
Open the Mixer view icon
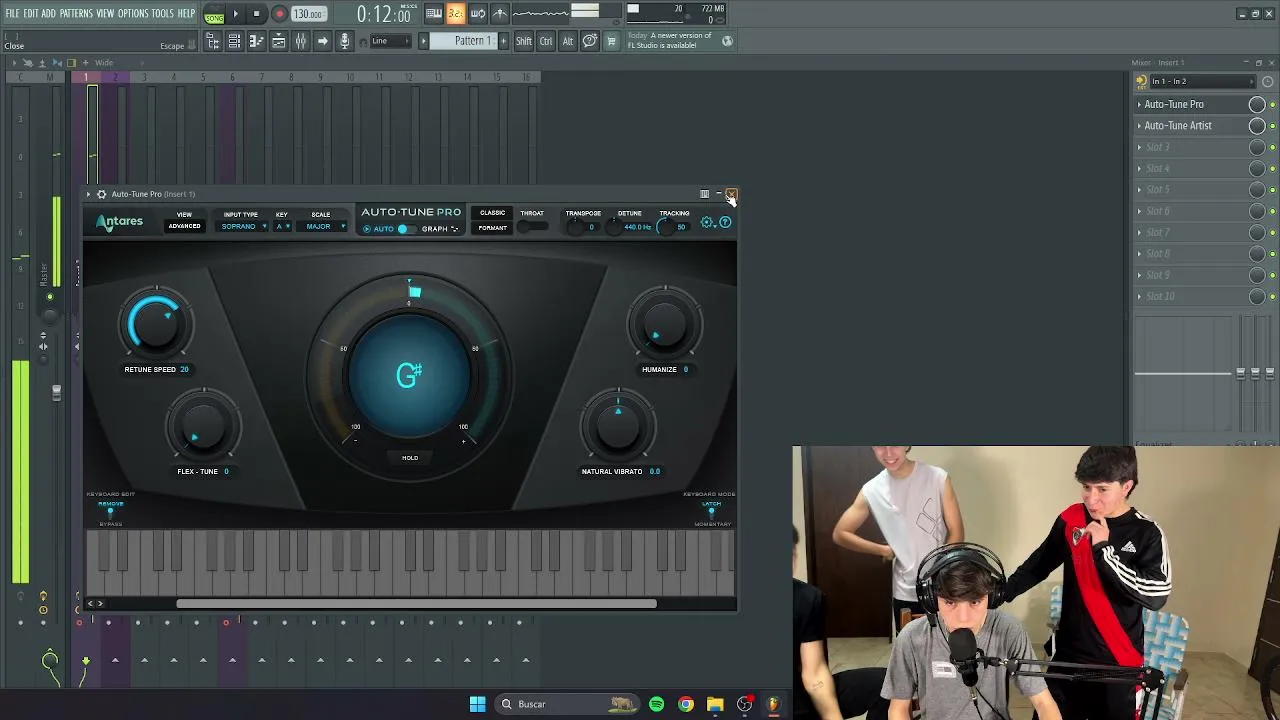[x=300, y=41]
